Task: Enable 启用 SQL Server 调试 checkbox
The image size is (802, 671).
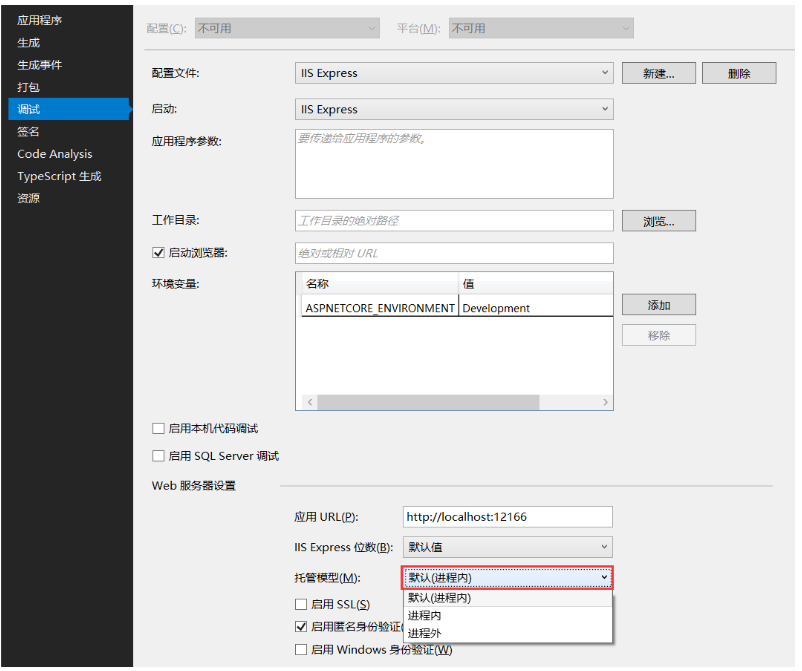Action: tap(158, 456)
